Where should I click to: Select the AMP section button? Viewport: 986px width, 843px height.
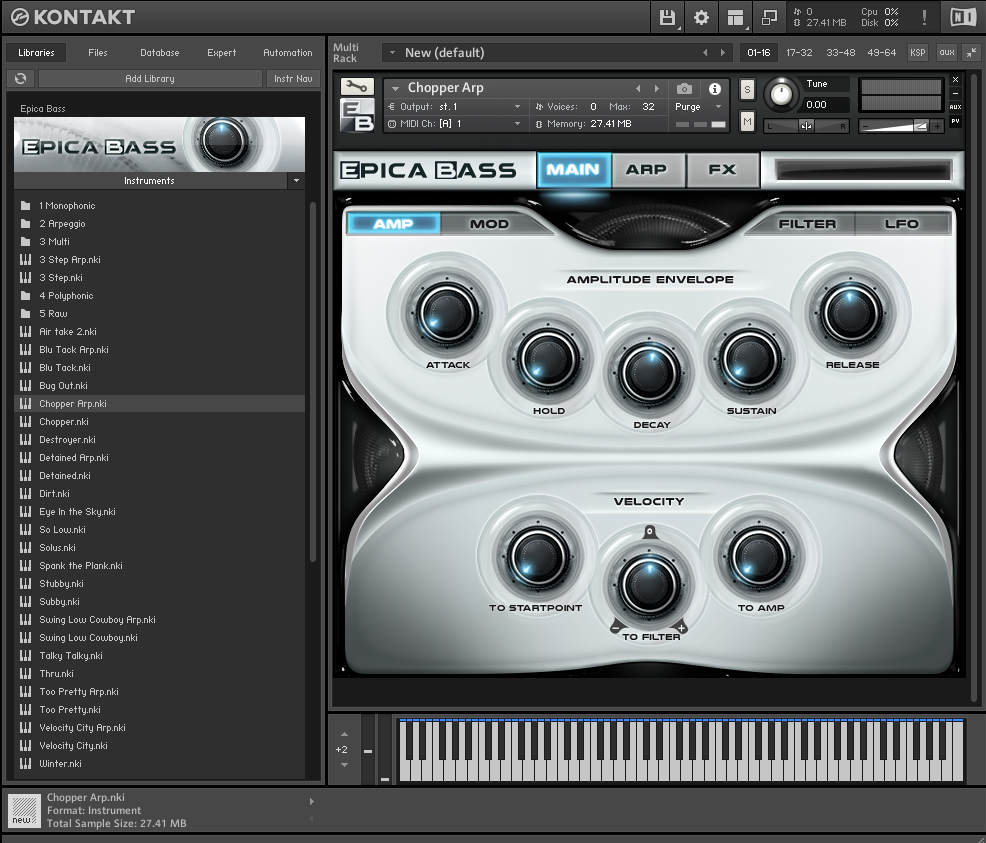[x=394, y=224]
